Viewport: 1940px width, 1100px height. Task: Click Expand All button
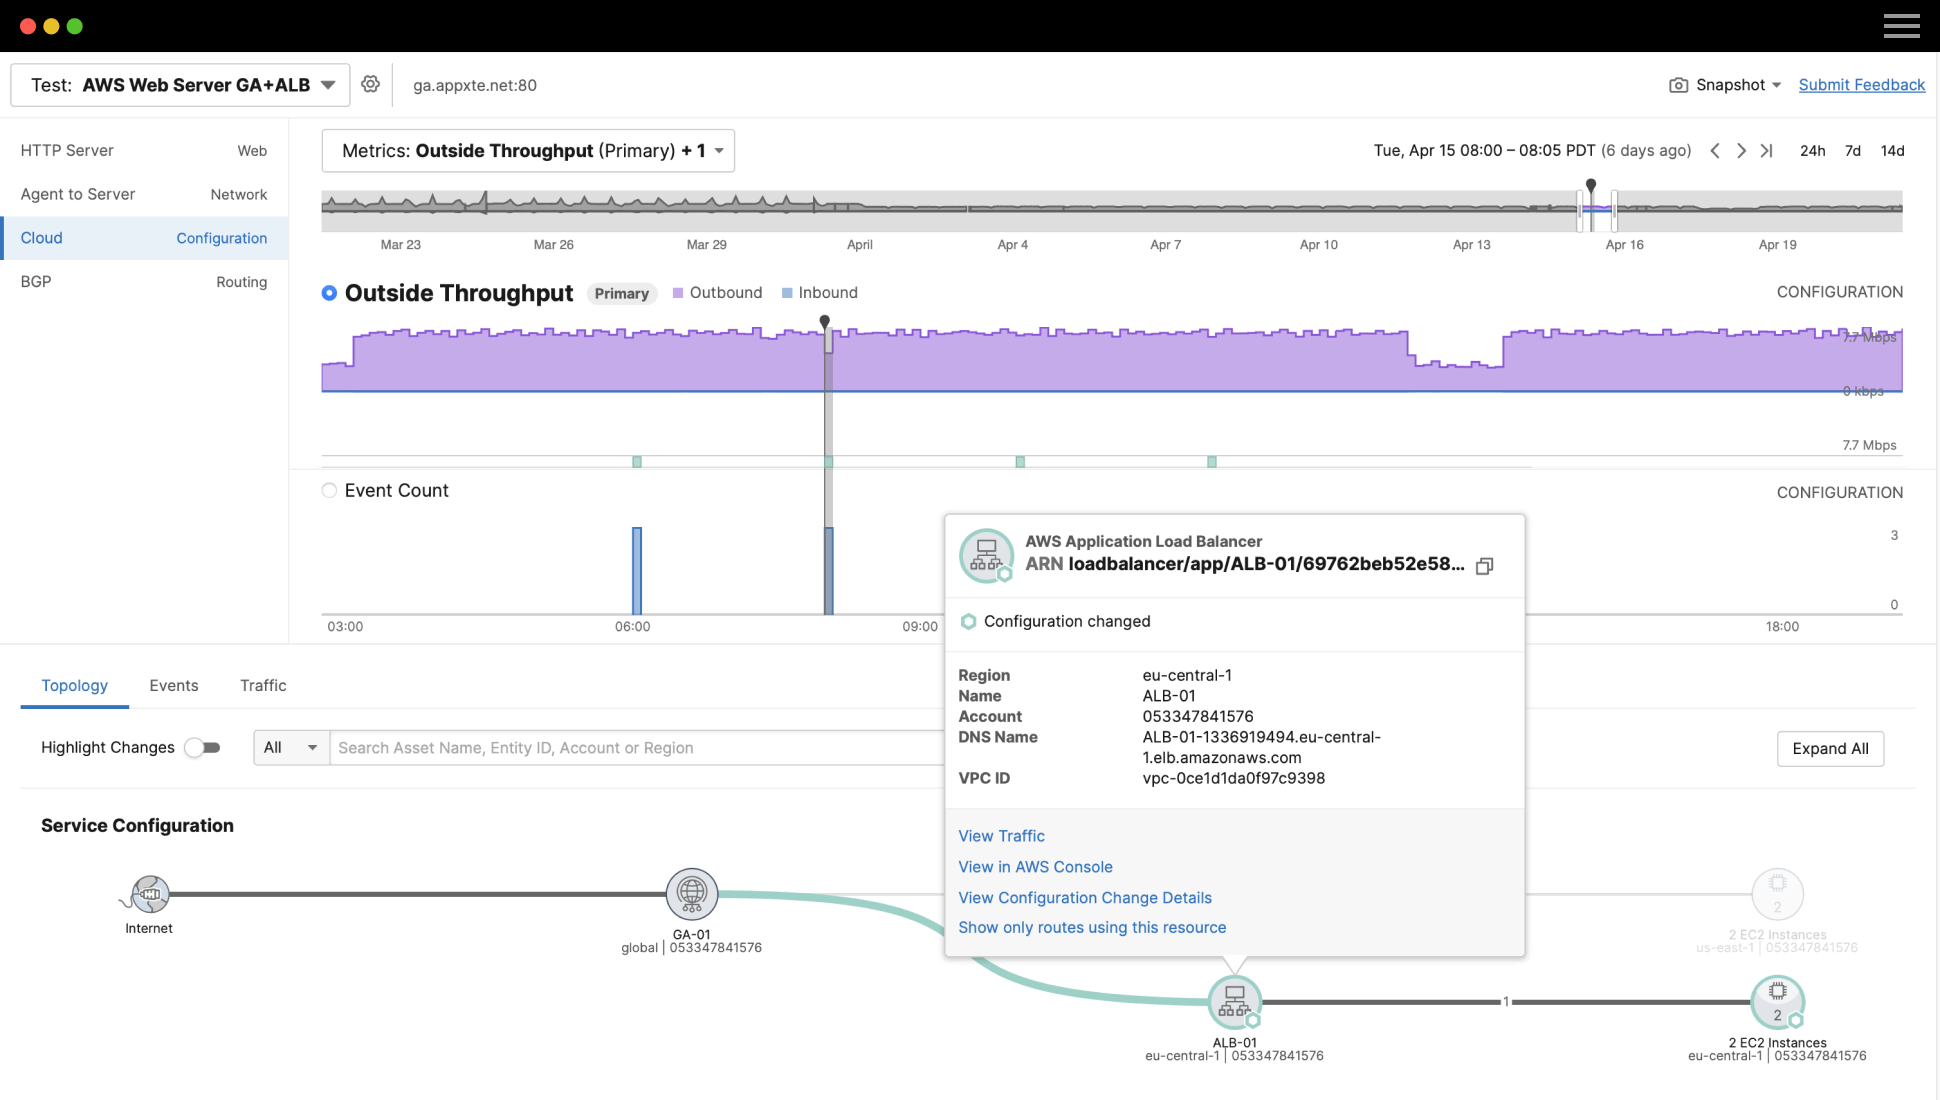click(1830, 749)
